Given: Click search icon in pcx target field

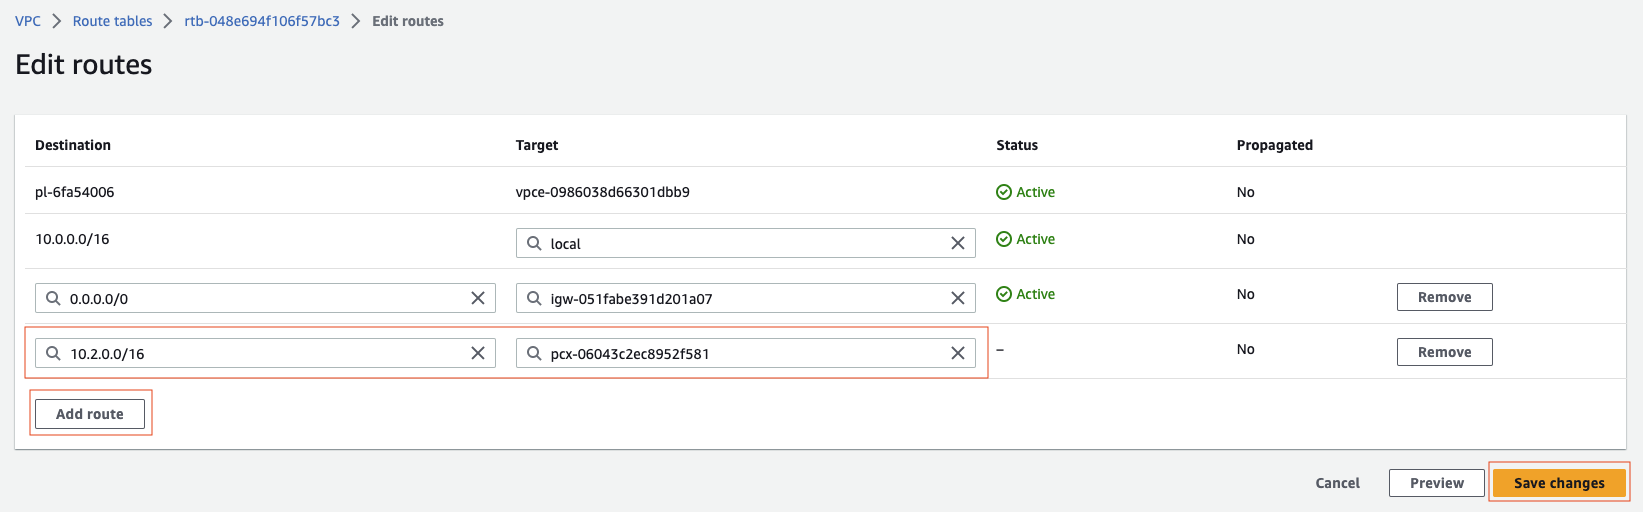Looking at the screenshot, I should pyautogui.click(x=534, y=353).
